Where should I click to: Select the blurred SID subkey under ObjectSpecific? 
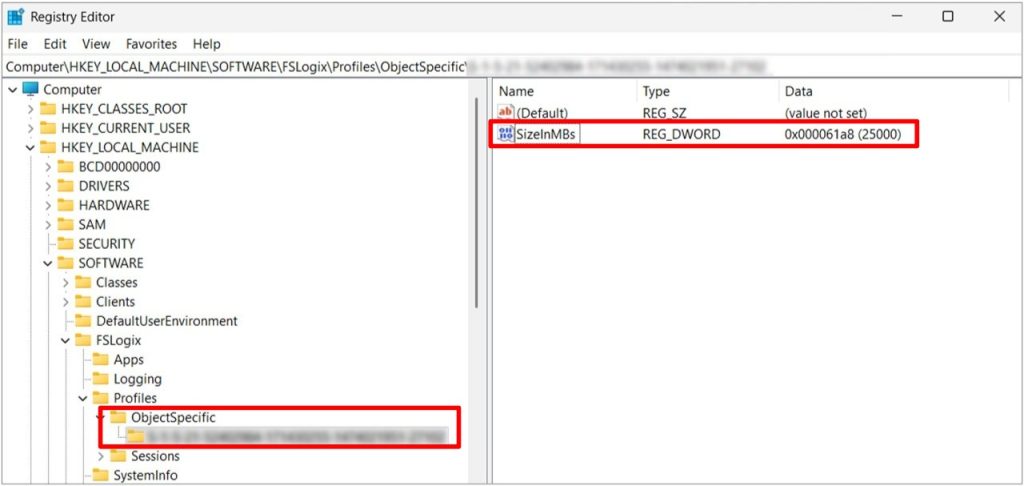point(297,436)
